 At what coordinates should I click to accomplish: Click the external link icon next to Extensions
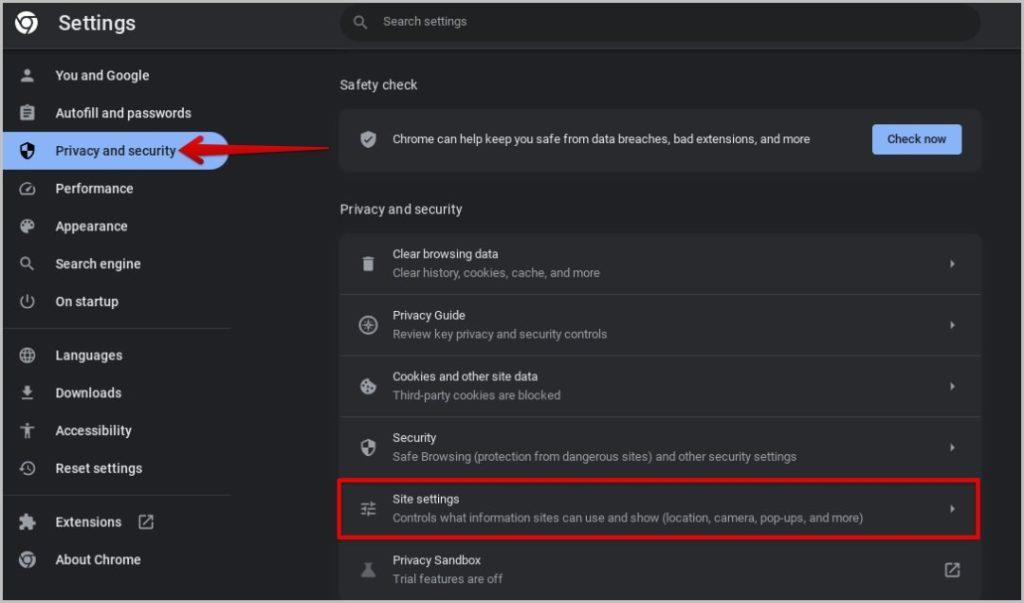coord(146,521)
